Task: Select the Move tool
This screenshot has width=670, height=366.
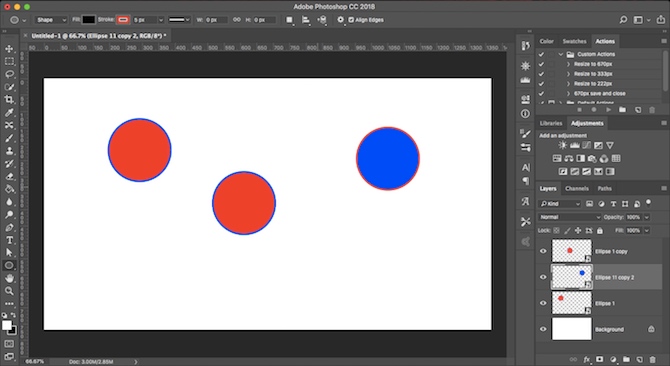Action: tap(9, 49)
